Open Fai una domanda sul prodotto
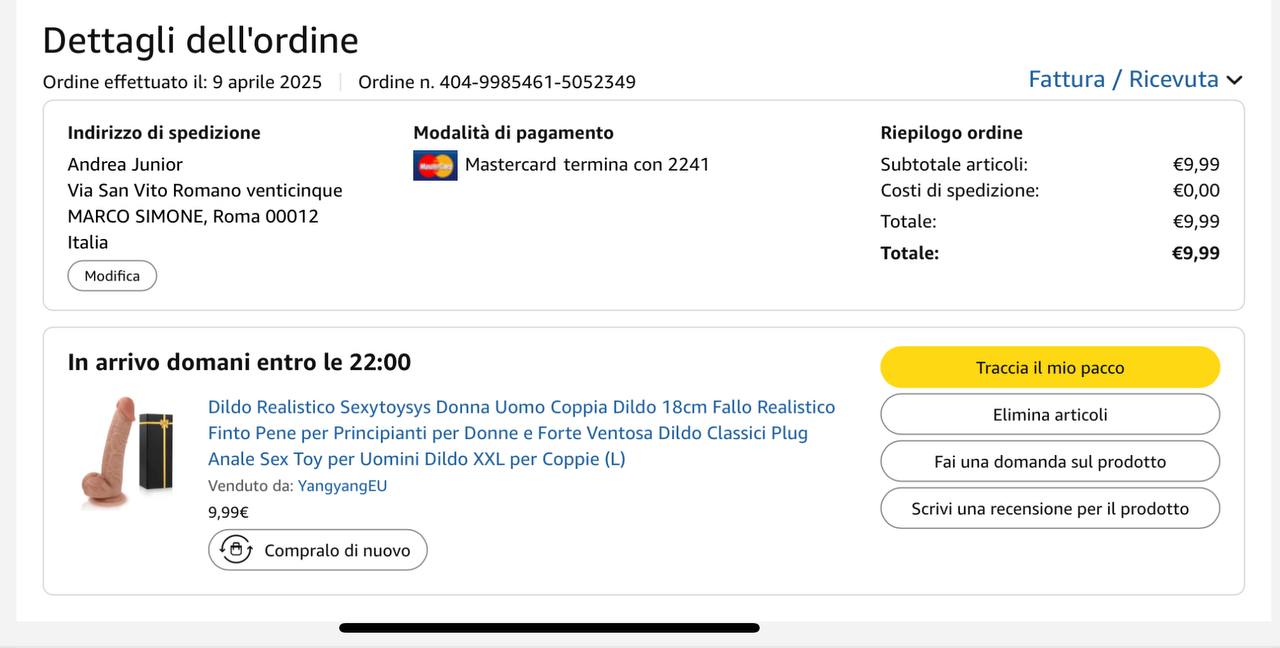Image resolution: width=1280 pixels, height=648 pixels. (1050, 461)
